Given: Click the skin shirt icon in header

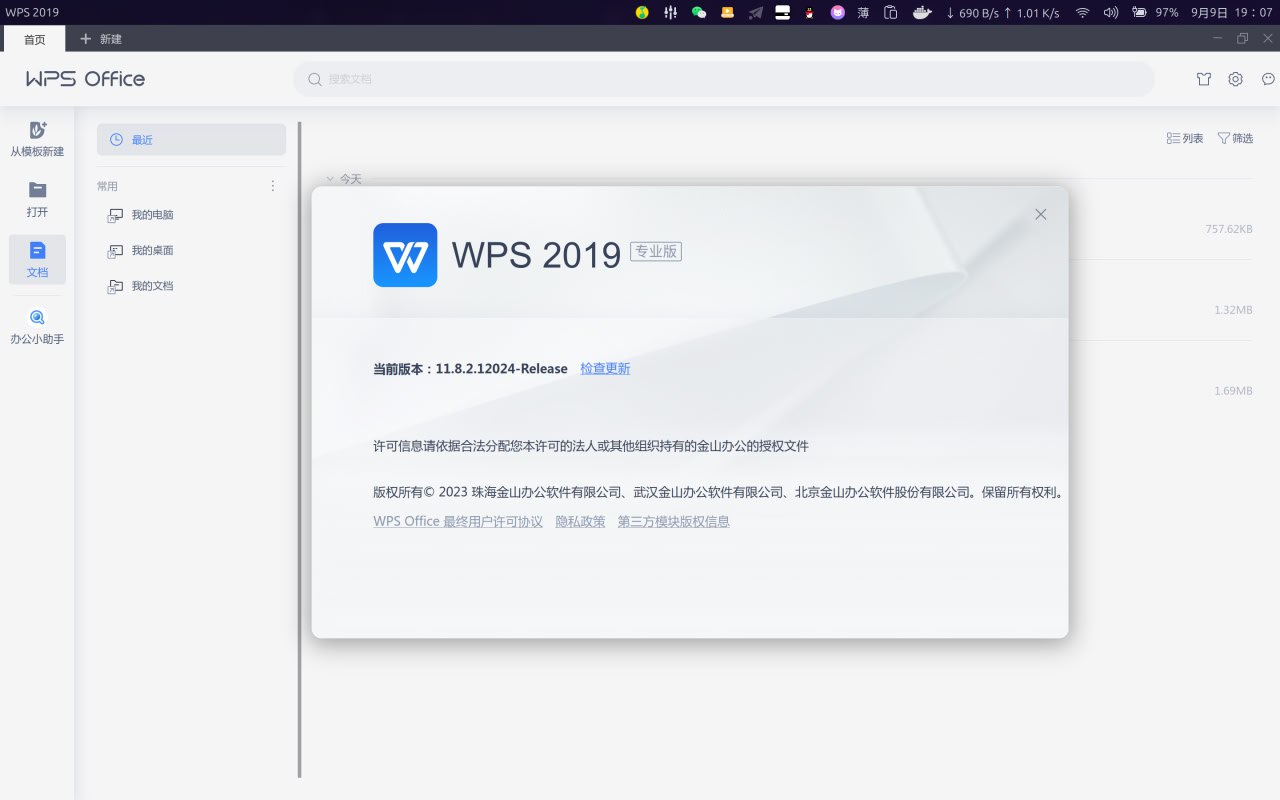Looking at the screenshot, I should pyautogui.click(x=1204, y=79).
